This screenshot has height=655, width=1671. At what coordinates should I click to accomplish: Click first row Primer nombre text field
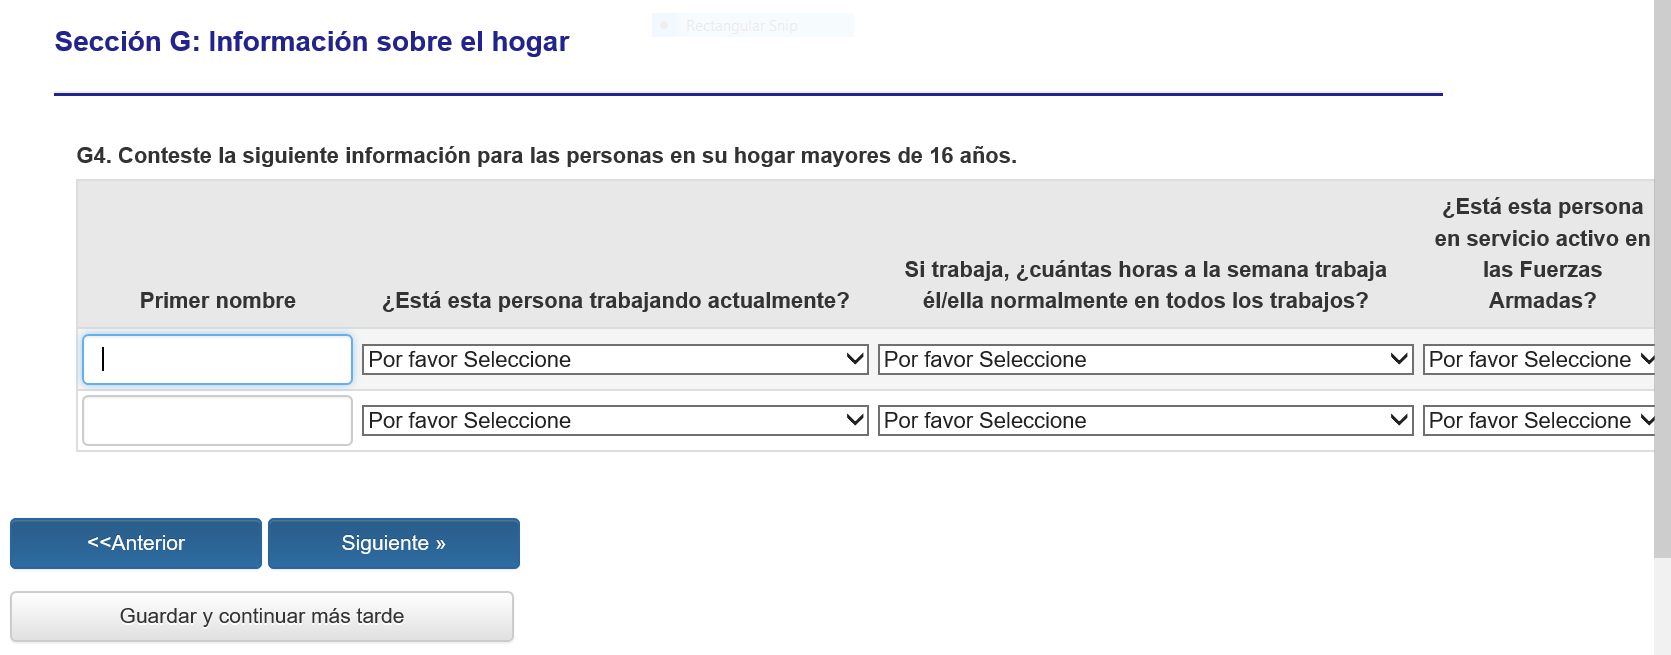(x=217, y=359)
